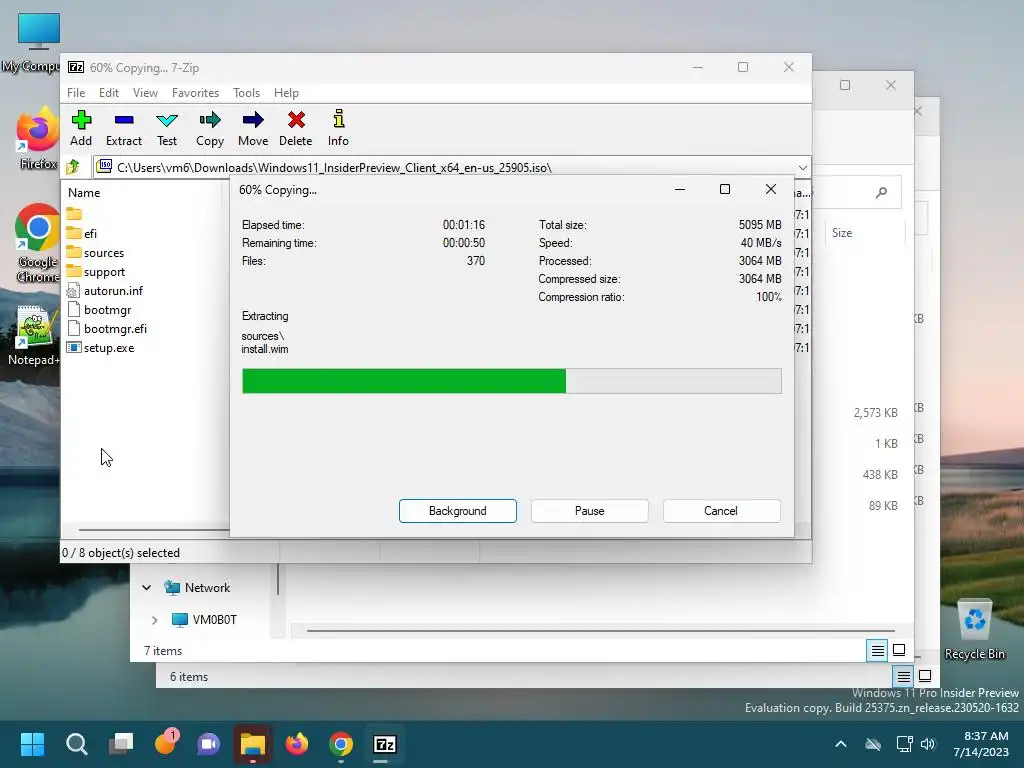This screenshot has width=1024, height=768.
Task: Click the Chrome taskbar icon
Action: point(341,744)
